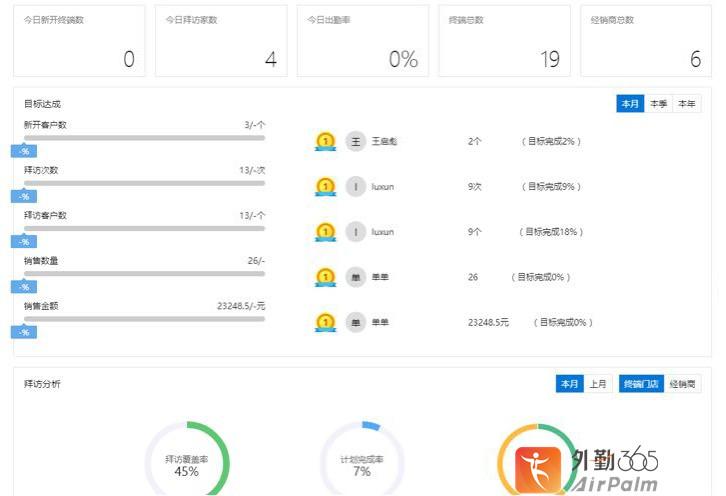Click the avatar in the 26 sales row
Image resolution: width=726 pixels, height=496 pixels.
(355, 277)
